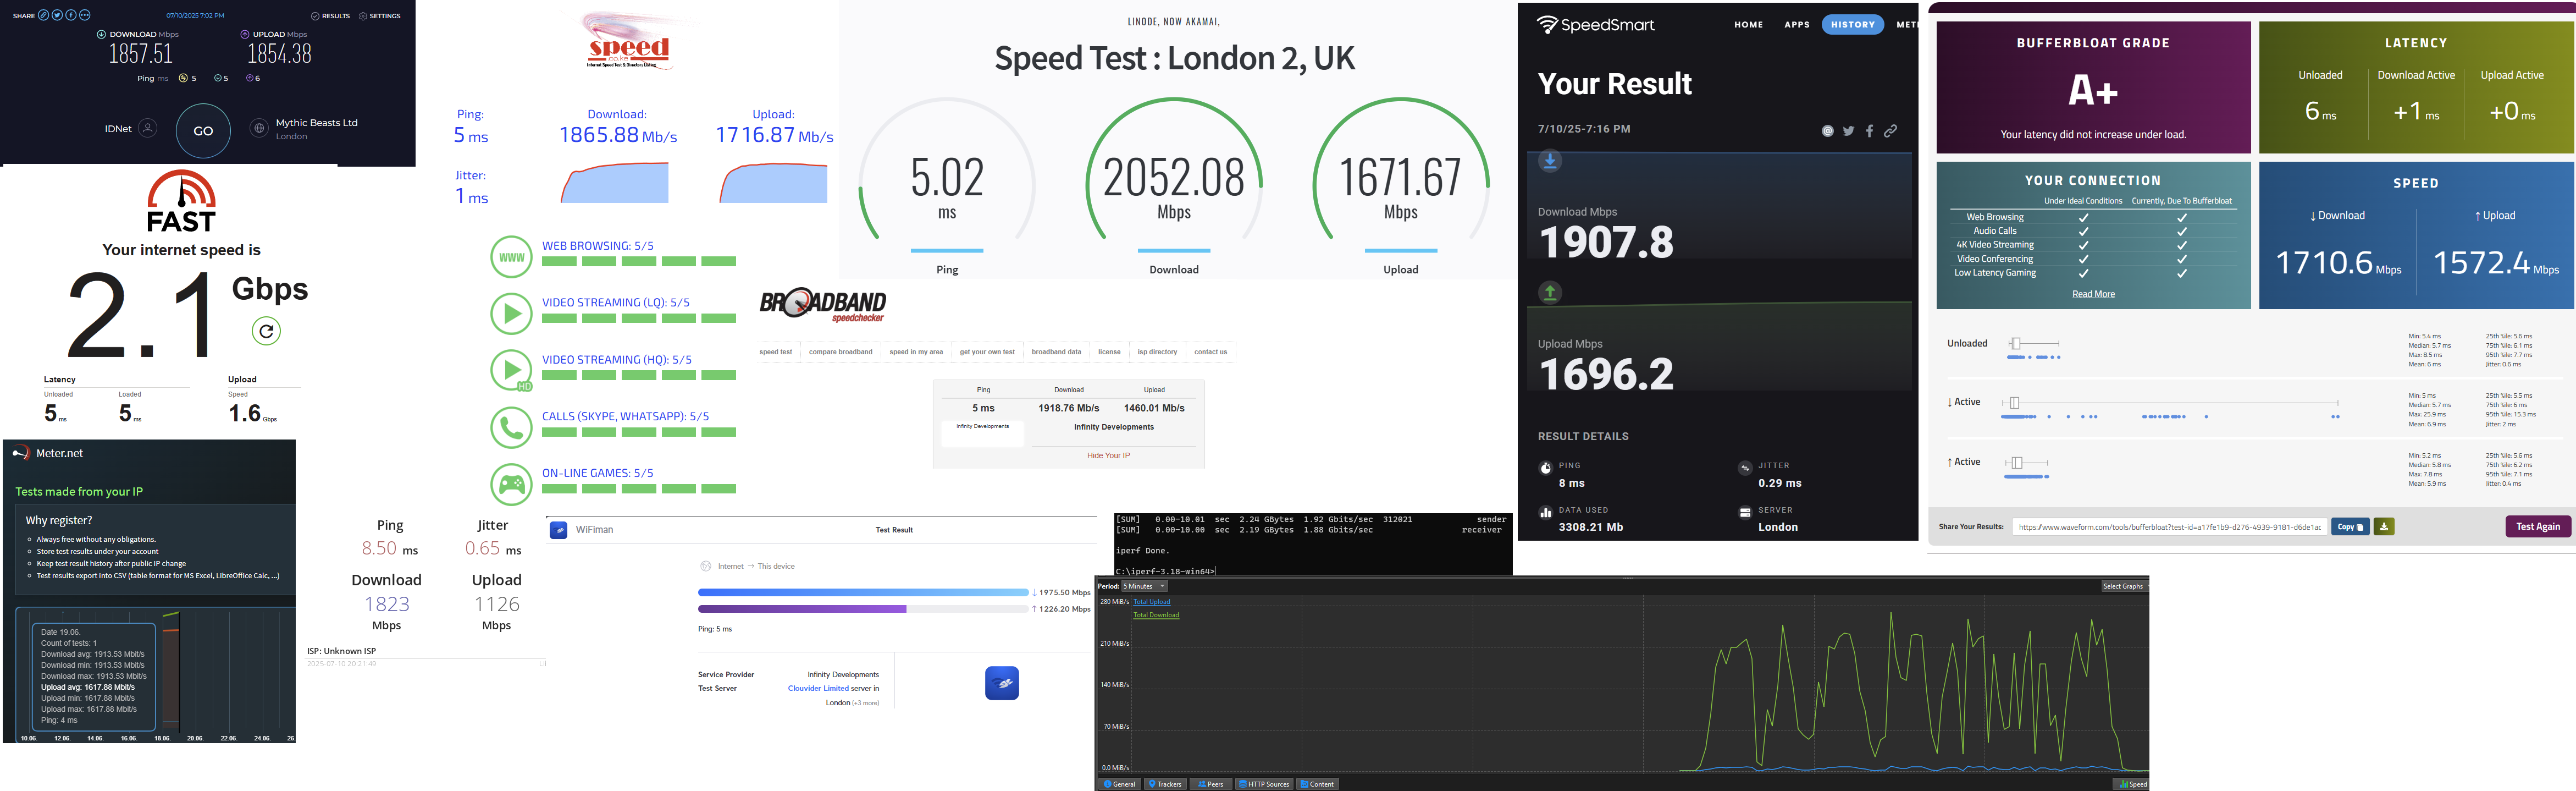Open the Period '5 Minutes' dropdown
Screen dimensions: 2576x791
1144,586
